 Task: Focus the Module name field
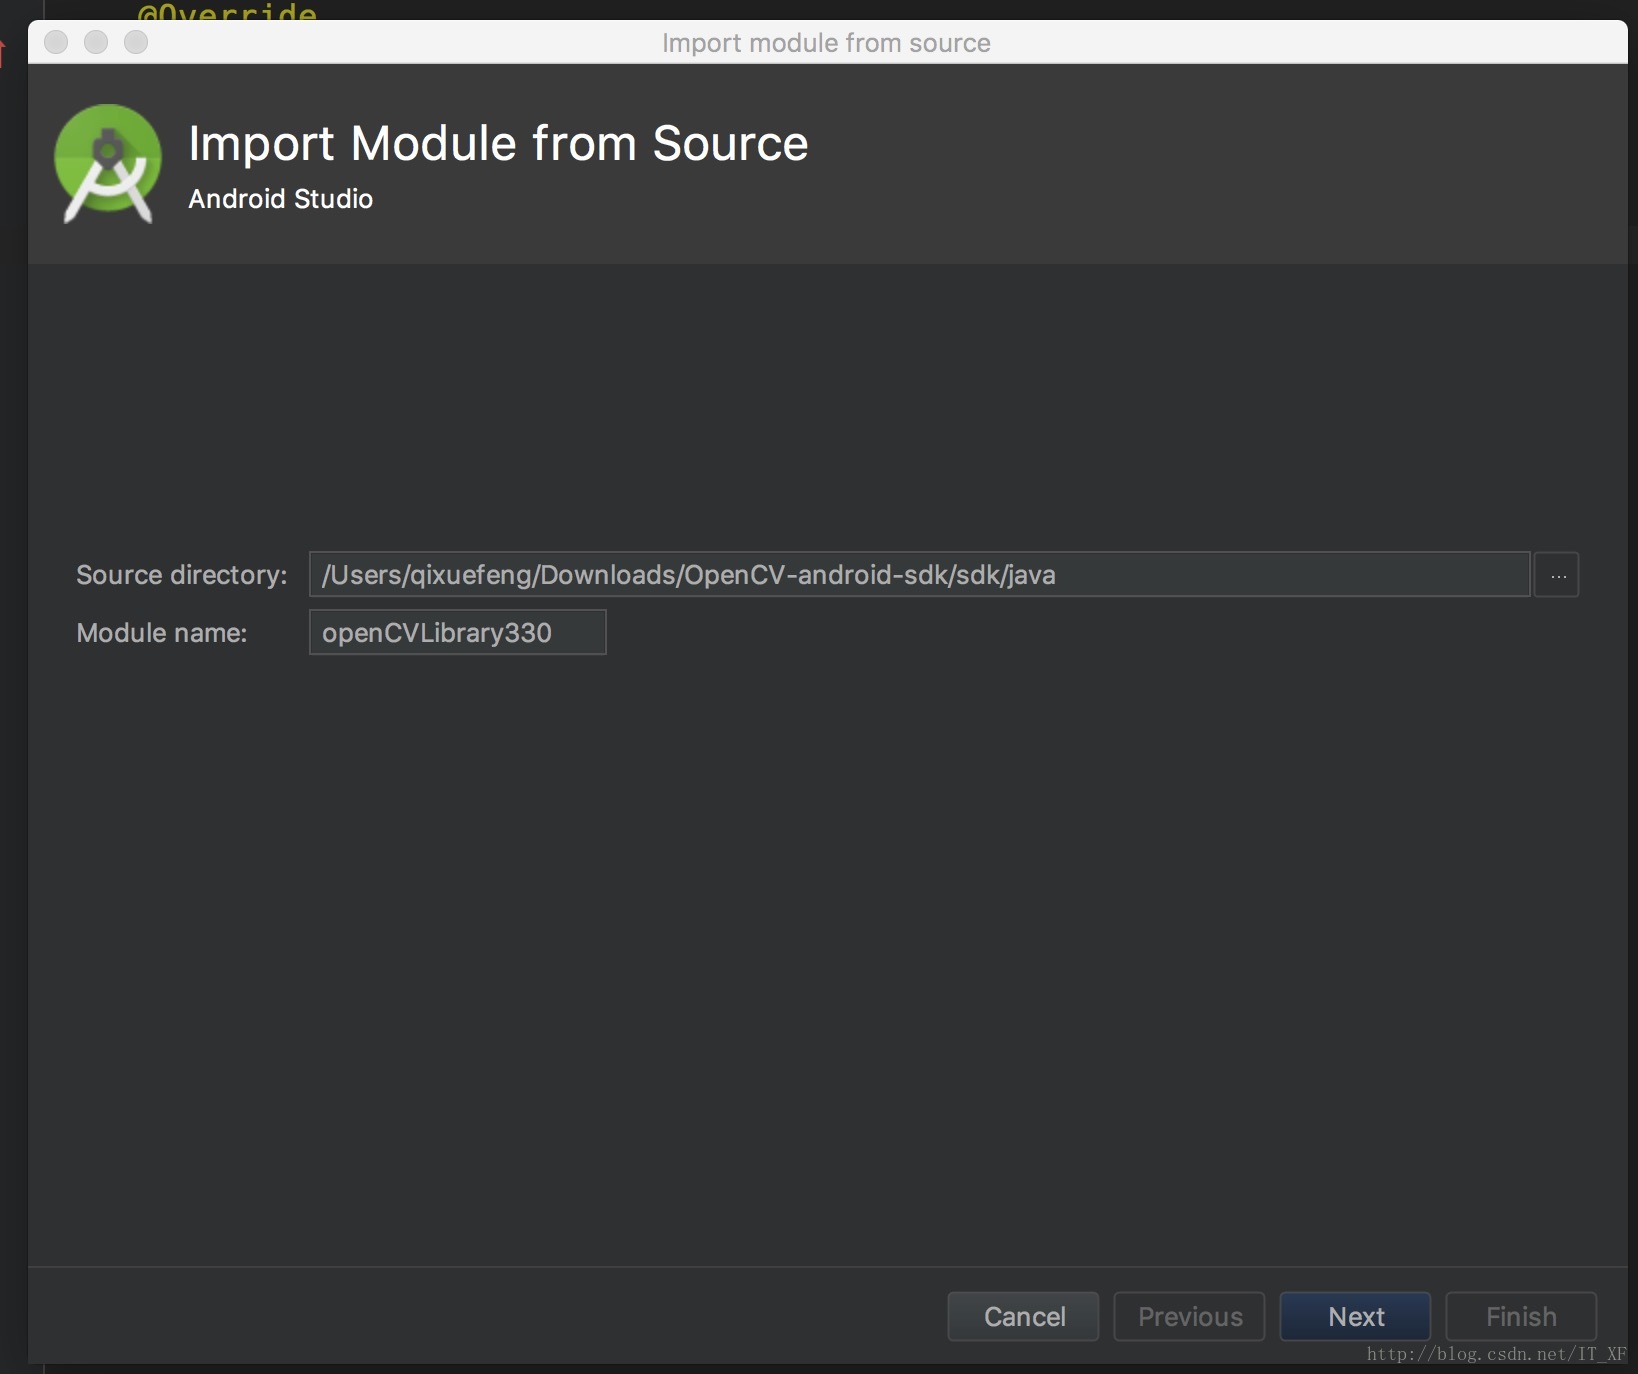(x=457, y=633)
